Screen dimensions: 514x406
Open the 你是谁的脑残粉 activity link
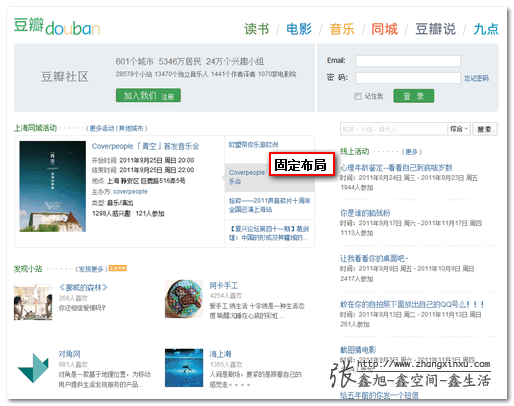point(365,213)
